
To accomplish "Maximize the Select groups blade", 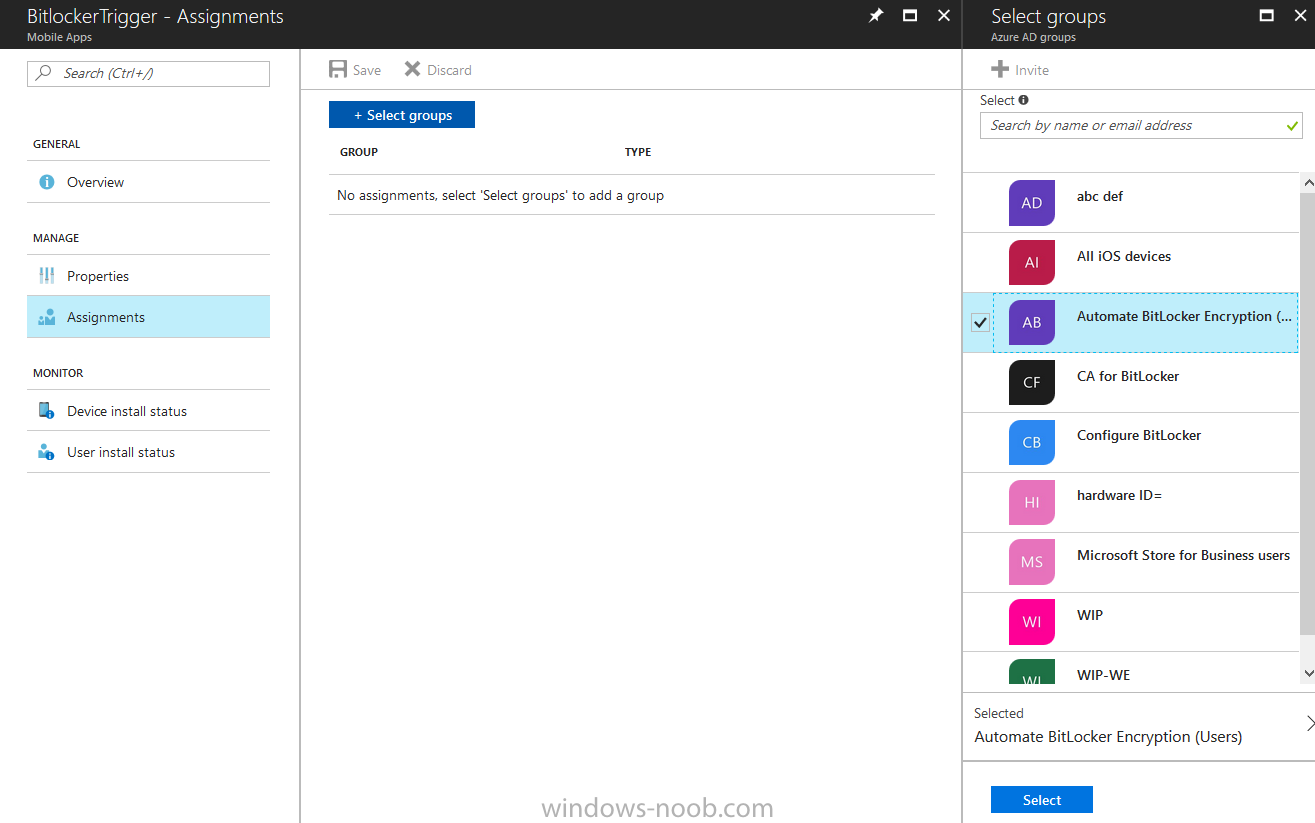I will (1266, 16).
